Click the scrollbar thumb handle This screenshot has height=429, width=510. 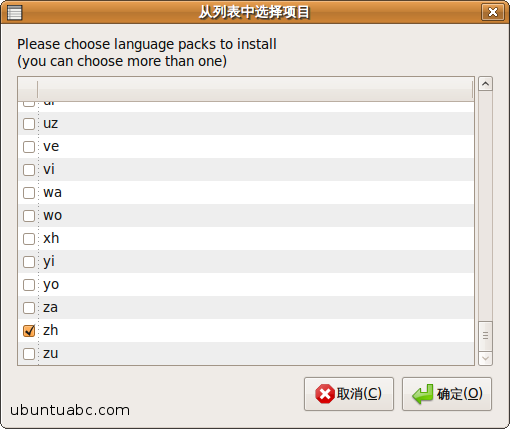click(x=485, y=336)
